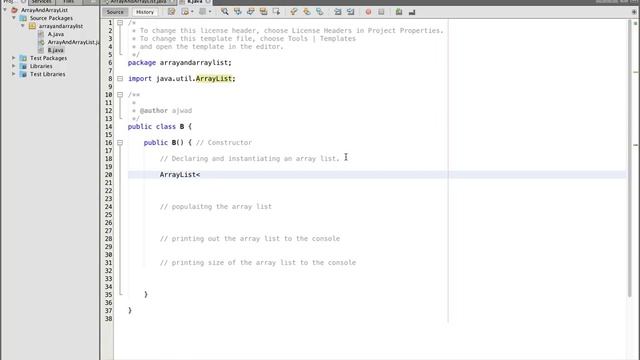Click the Libraries folder icon

(x=23, y=66)
